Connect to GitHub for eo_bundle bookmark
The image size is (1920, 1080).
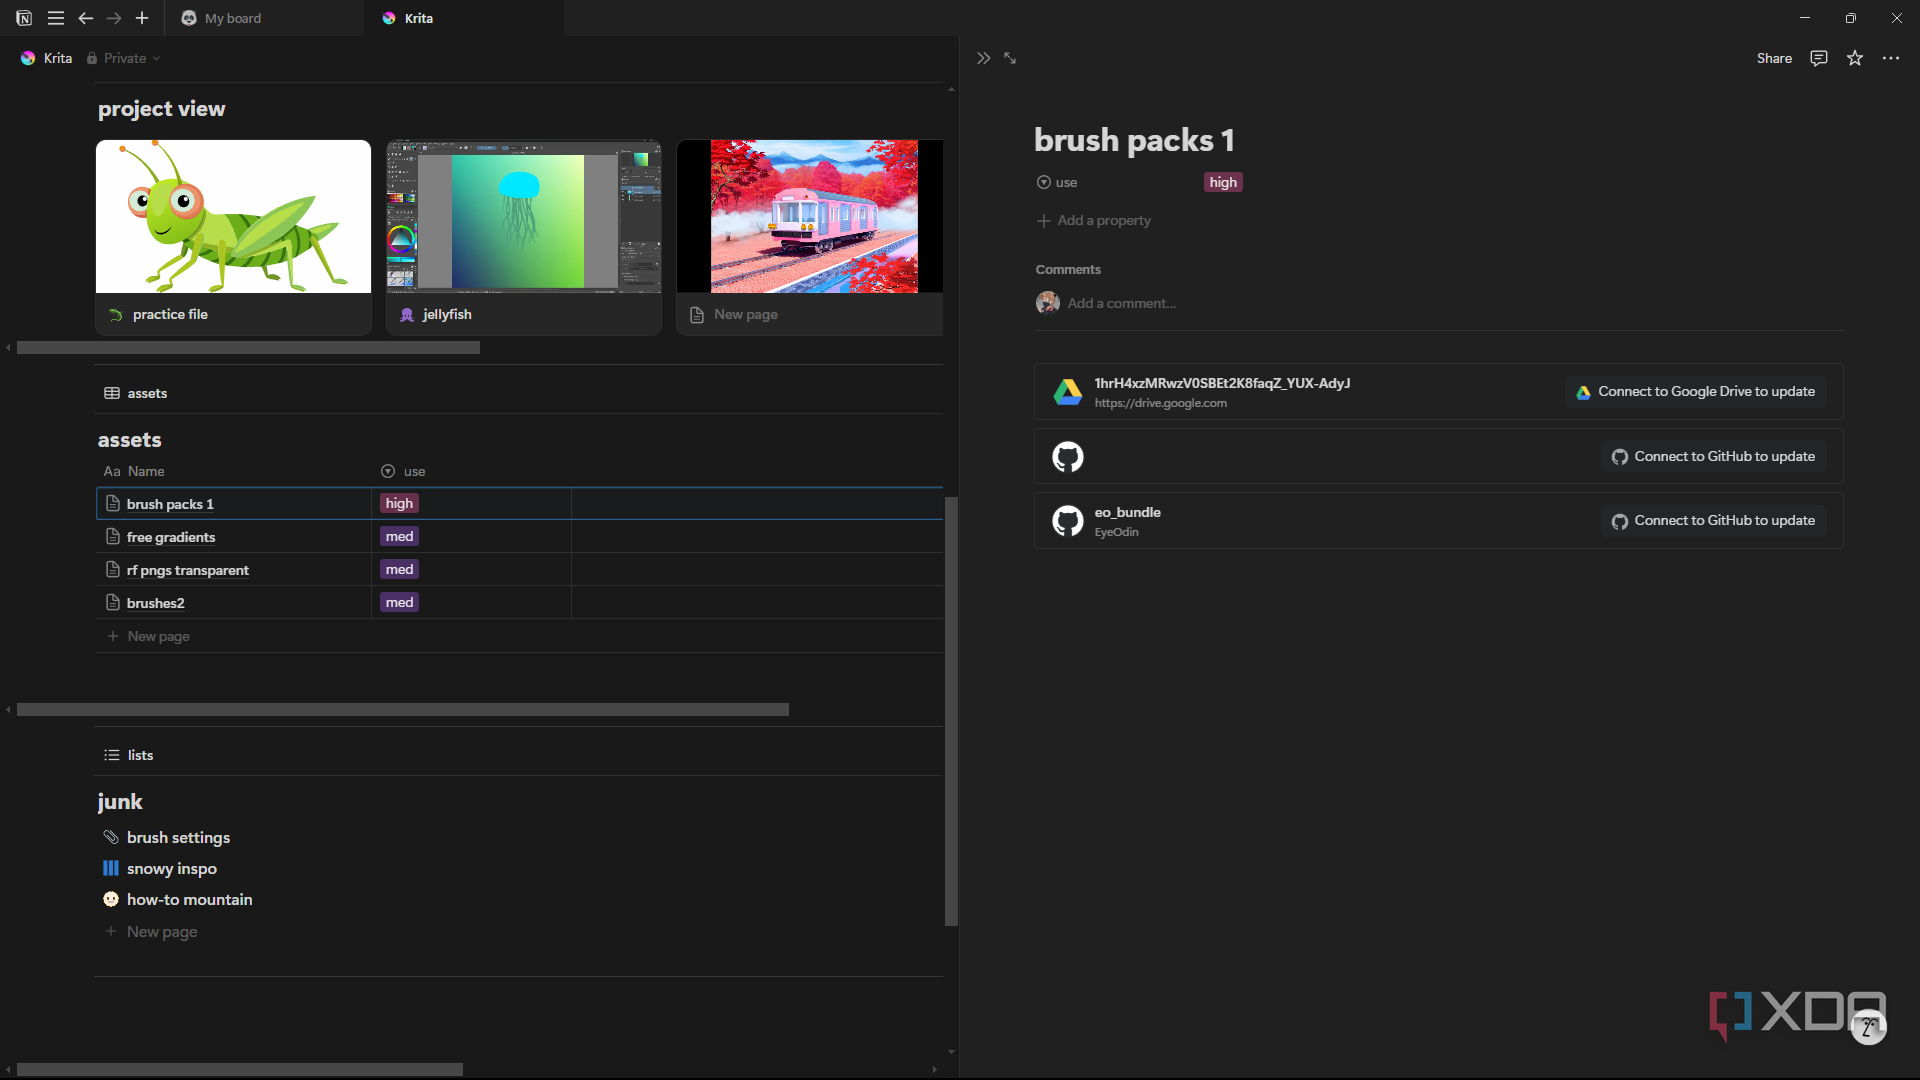pyautogui.click(x=1714, y=521)
